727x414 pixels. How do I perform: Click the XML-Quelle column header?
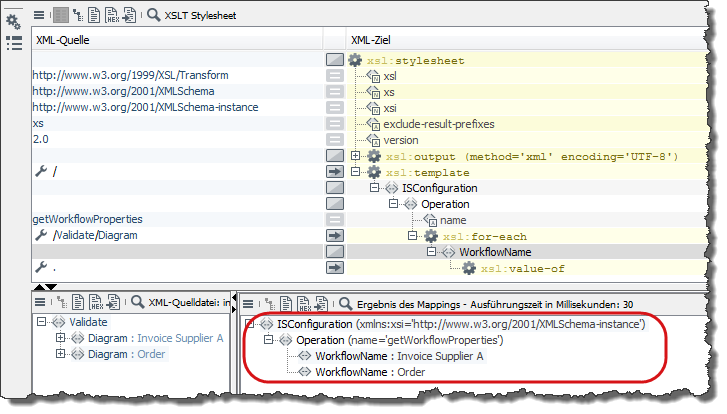click(x=60, y=39)
